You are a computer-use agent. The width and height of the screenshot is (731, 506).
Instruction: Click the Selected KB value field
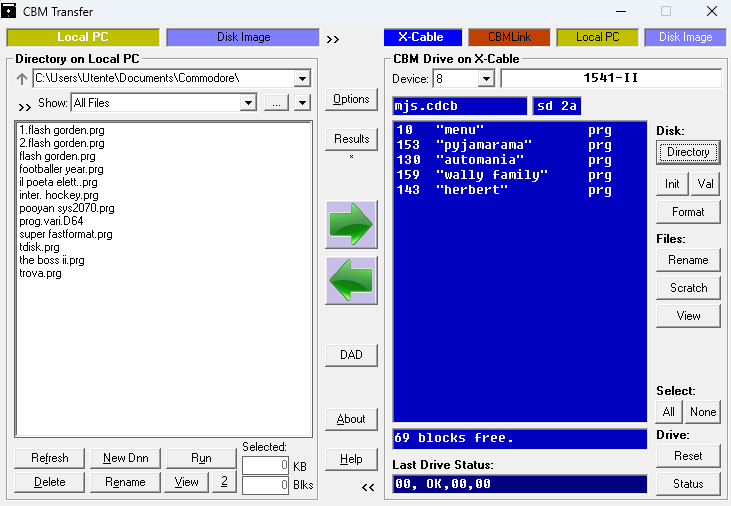coord(265,465)
